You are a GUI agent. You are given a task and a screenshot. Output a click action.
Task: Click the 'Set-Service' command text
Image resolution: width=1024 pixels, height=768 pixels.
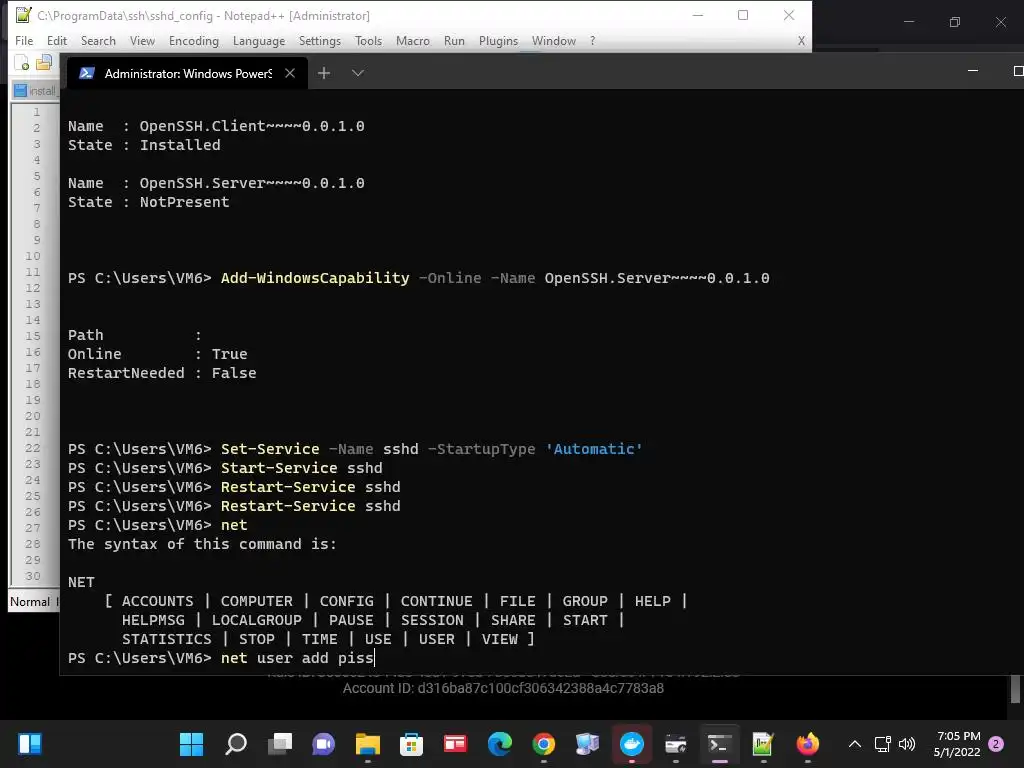coord(270,449)
